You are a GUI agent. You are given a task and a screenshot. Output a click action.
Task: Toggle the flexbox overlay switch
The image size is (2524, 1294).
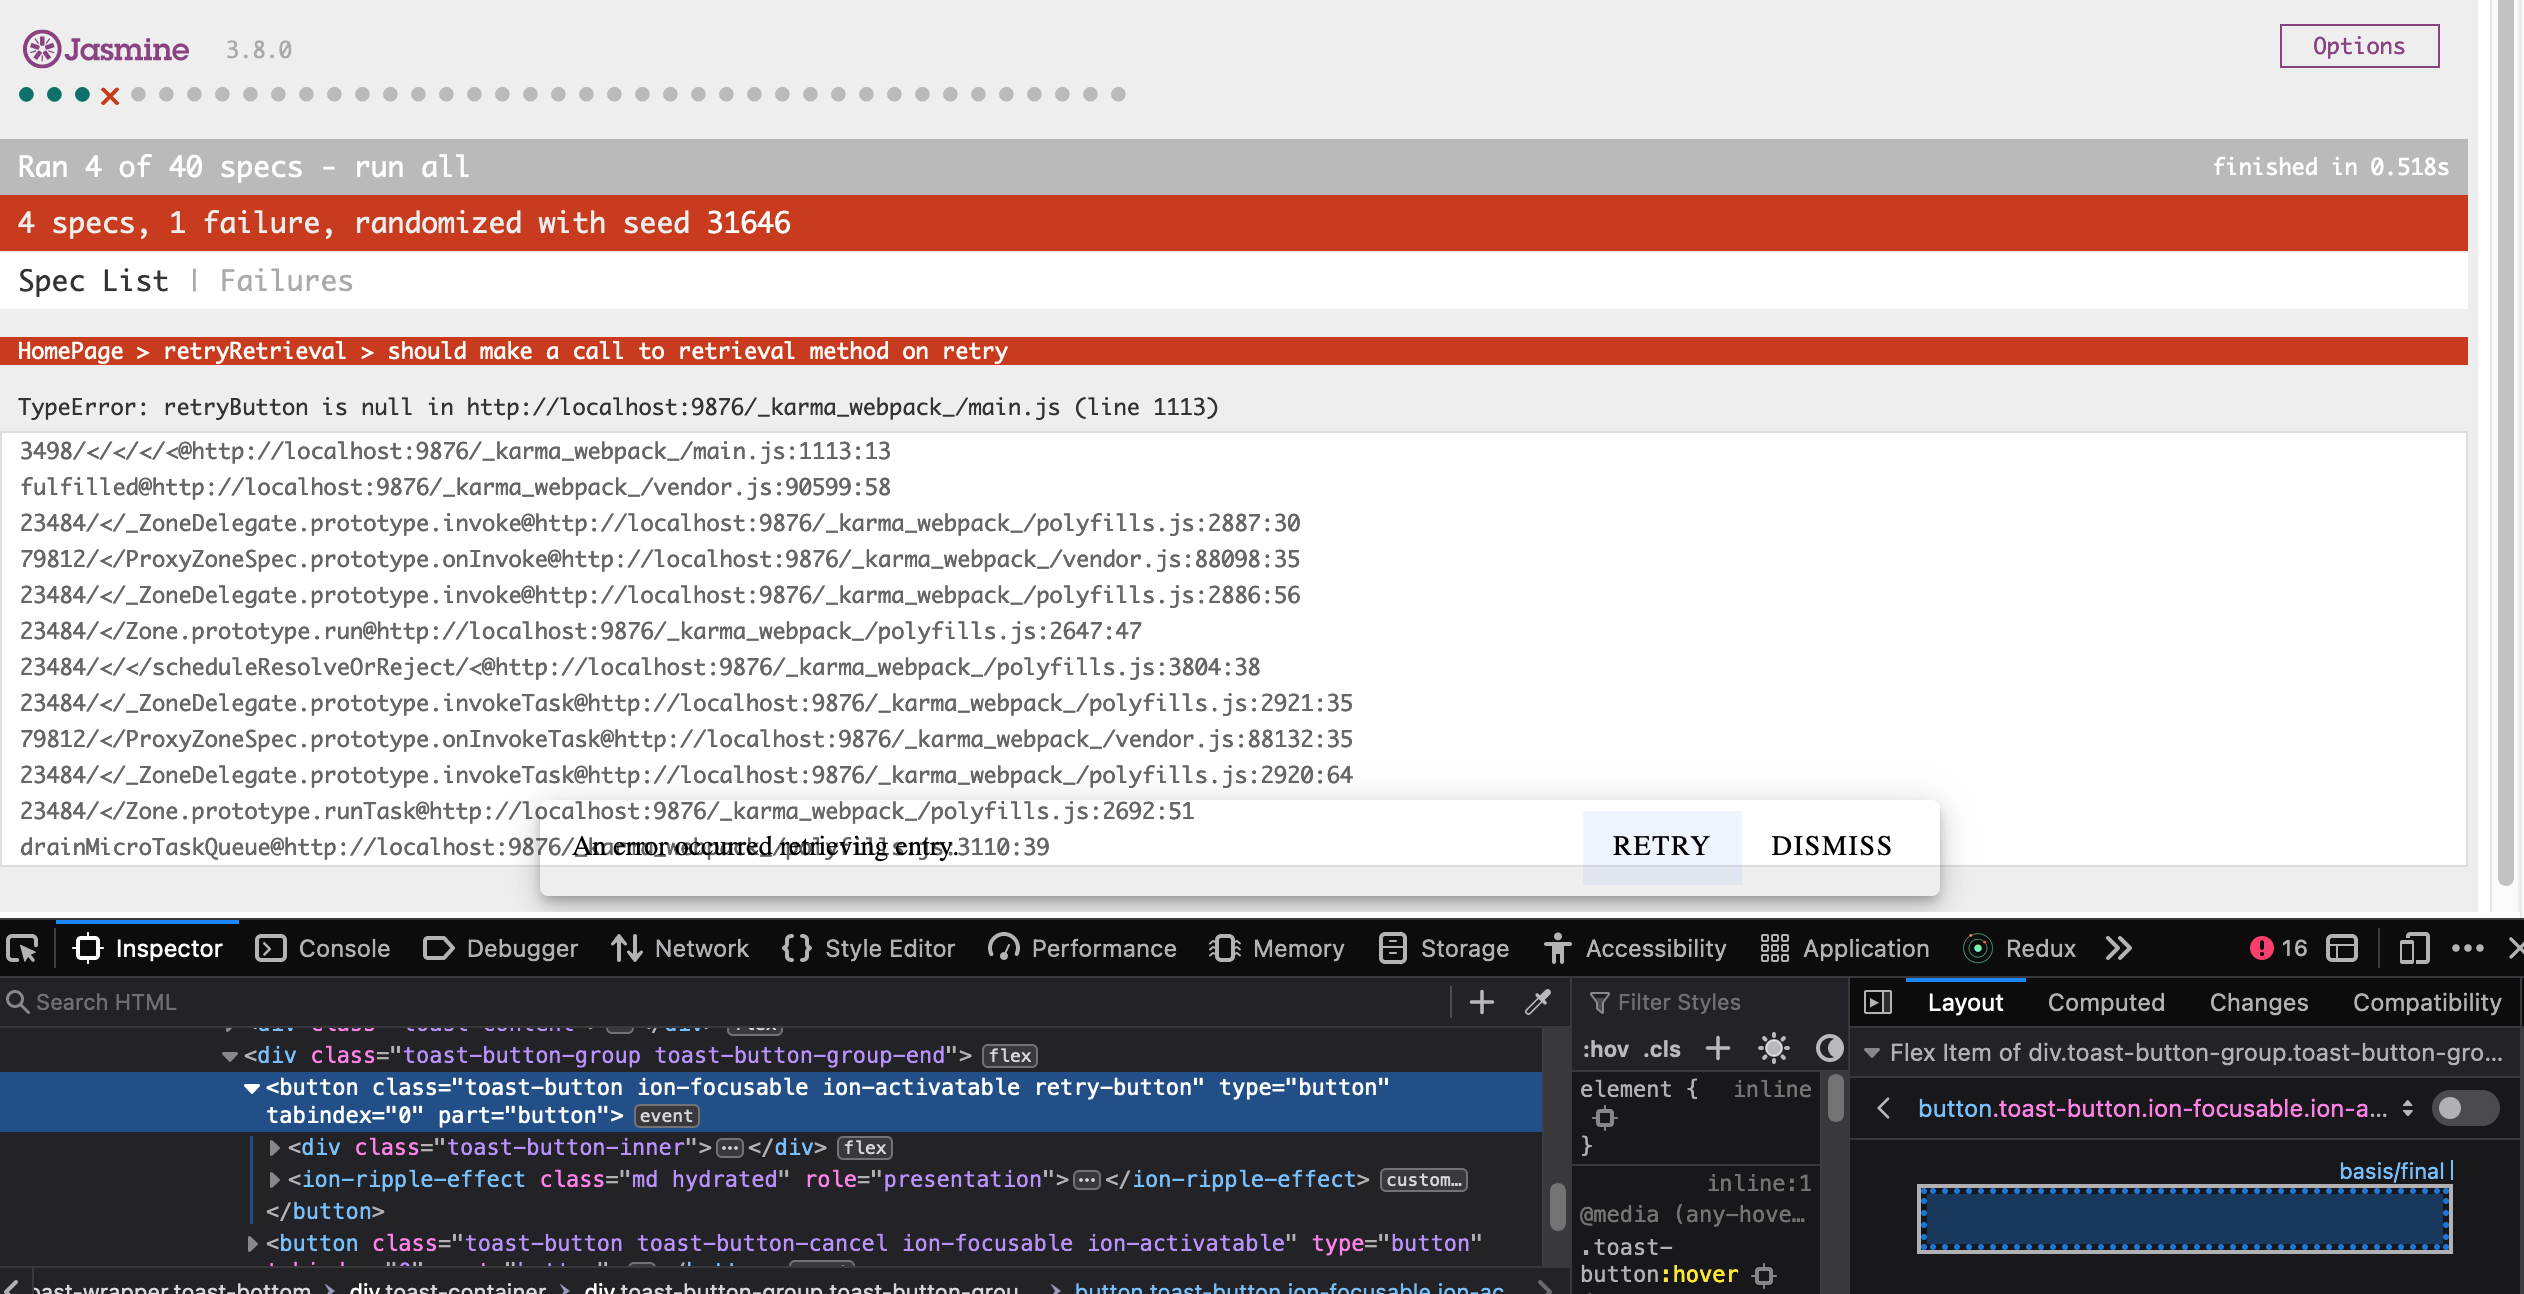(2465, 1108)
